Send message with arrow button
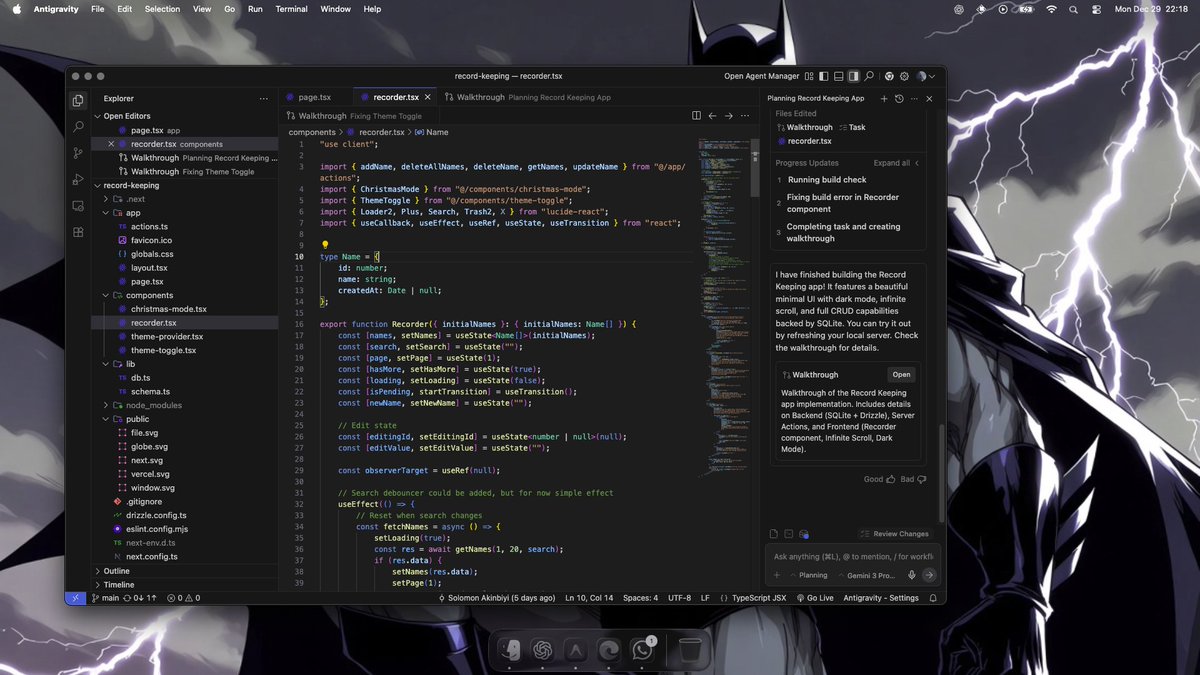1200x675 pixels. point(929,575)
